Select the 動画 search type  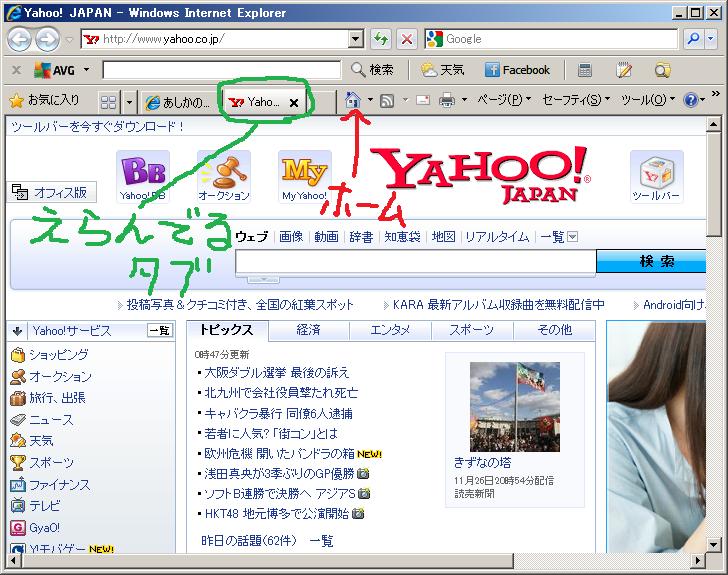tap(326, 237)
